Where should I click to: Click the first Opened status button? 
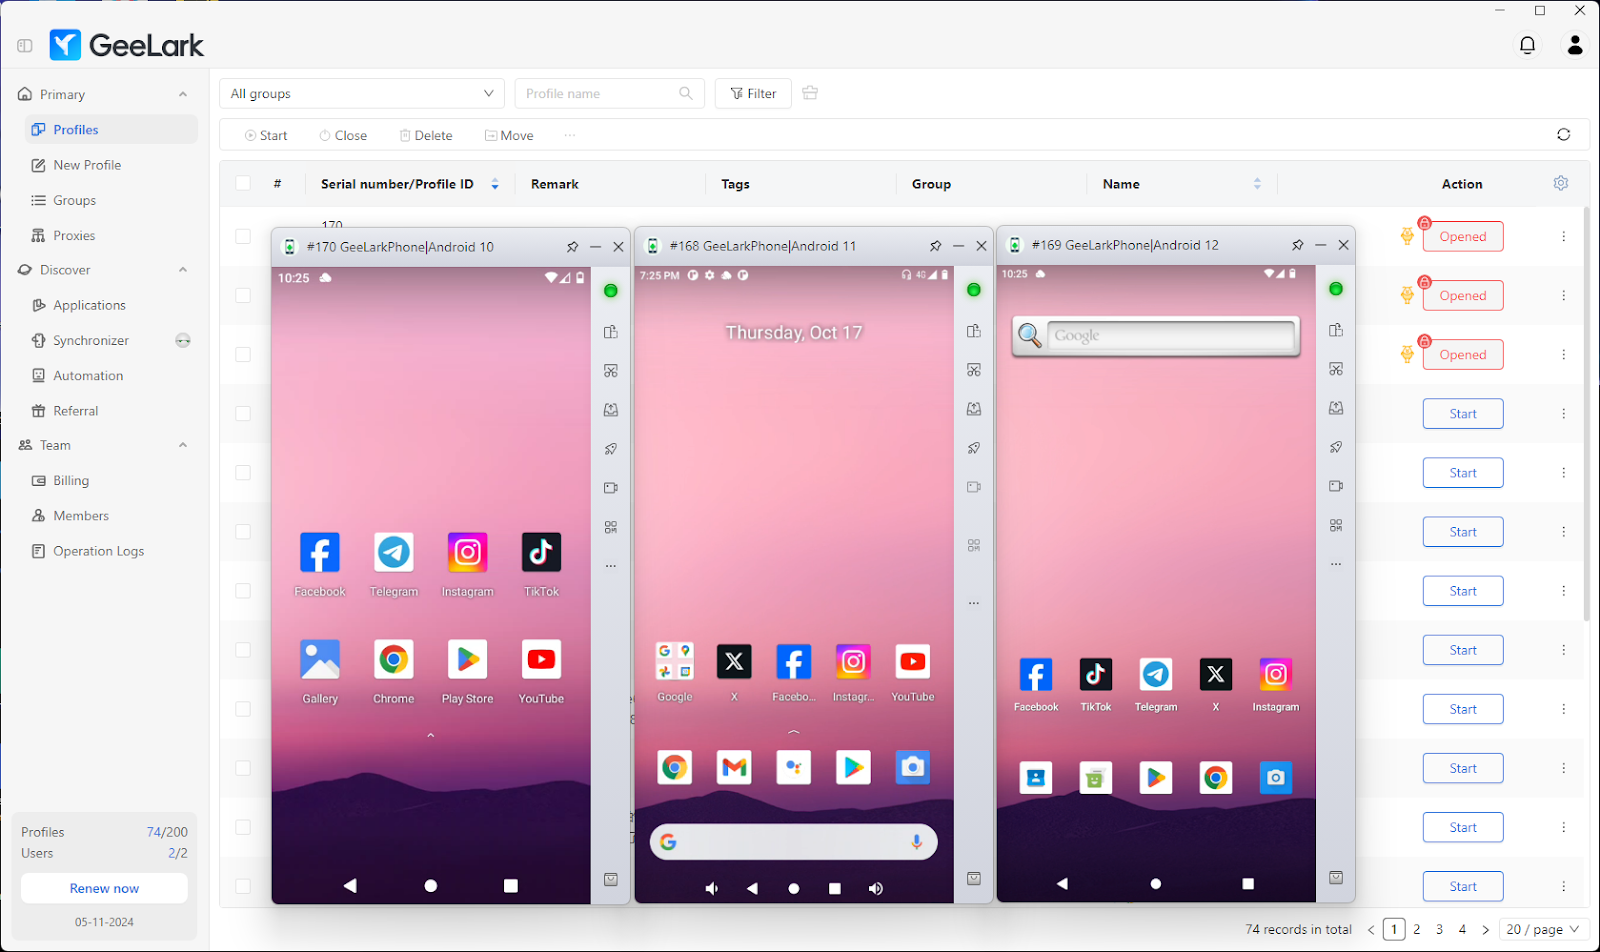(1463, 236)
